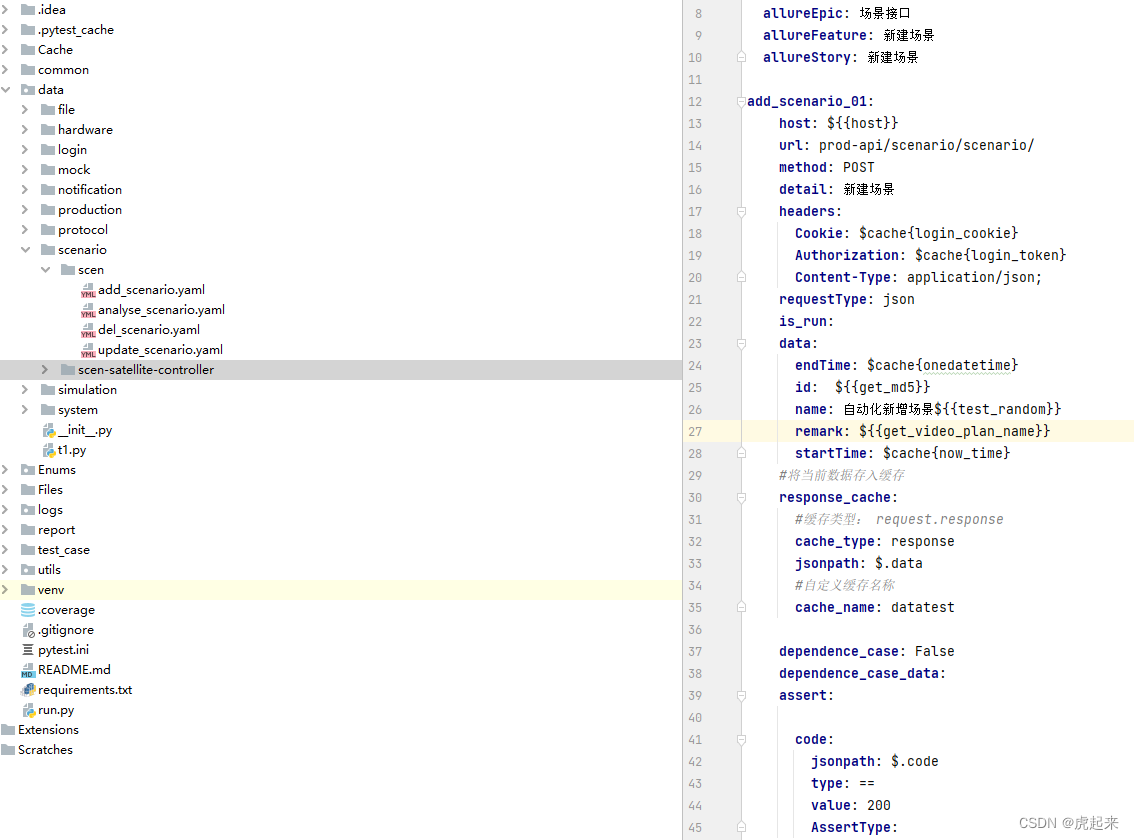Fold the code block at line 41
Image resolution: width=1134 pixels, height=840 pixels.
(x=741, y=740)
